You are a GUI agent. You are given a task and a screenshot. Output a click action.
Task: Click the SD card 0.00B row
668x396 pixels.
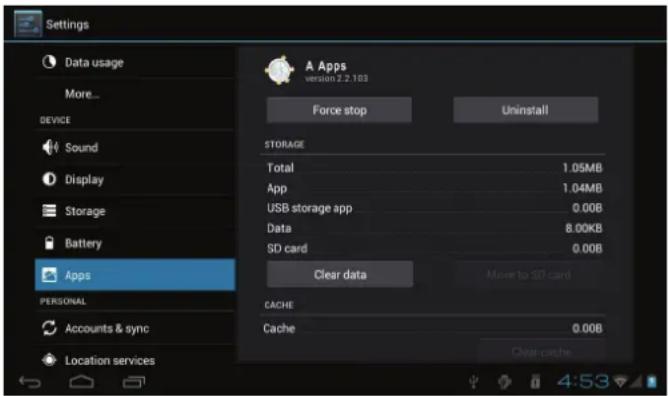pyautogui.click(x=434, y=248)
